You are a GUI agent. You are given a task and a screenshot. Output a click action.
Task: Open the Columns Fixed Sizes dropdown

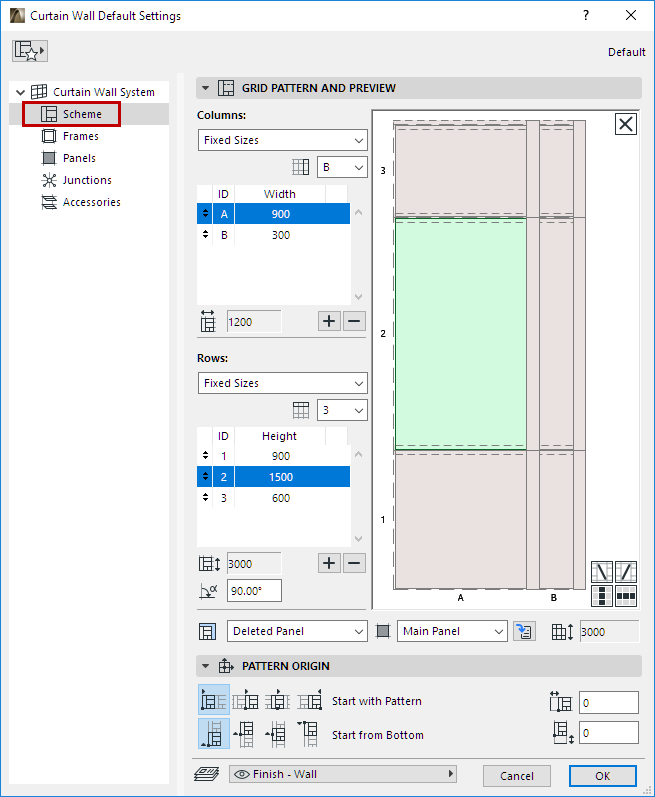pos(283,140)
